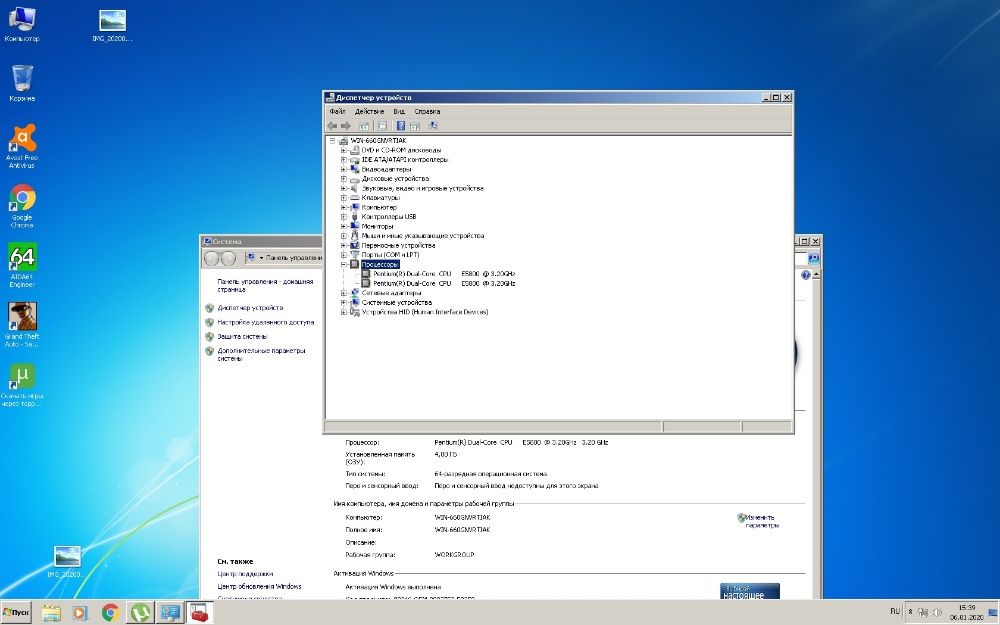Open the Справка menu
The width and height of the screenshot is (1000, 625).
pos(427,111)
